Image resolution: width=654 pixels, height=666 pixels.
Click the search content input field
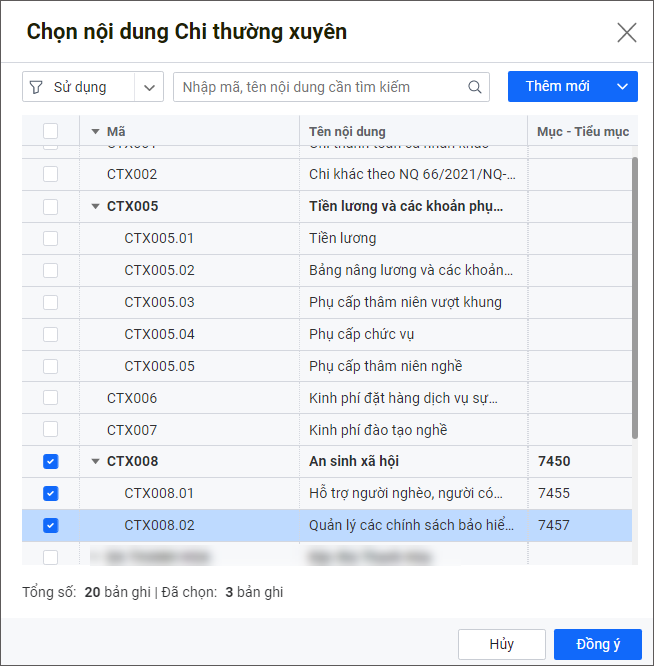click(320, 87)
